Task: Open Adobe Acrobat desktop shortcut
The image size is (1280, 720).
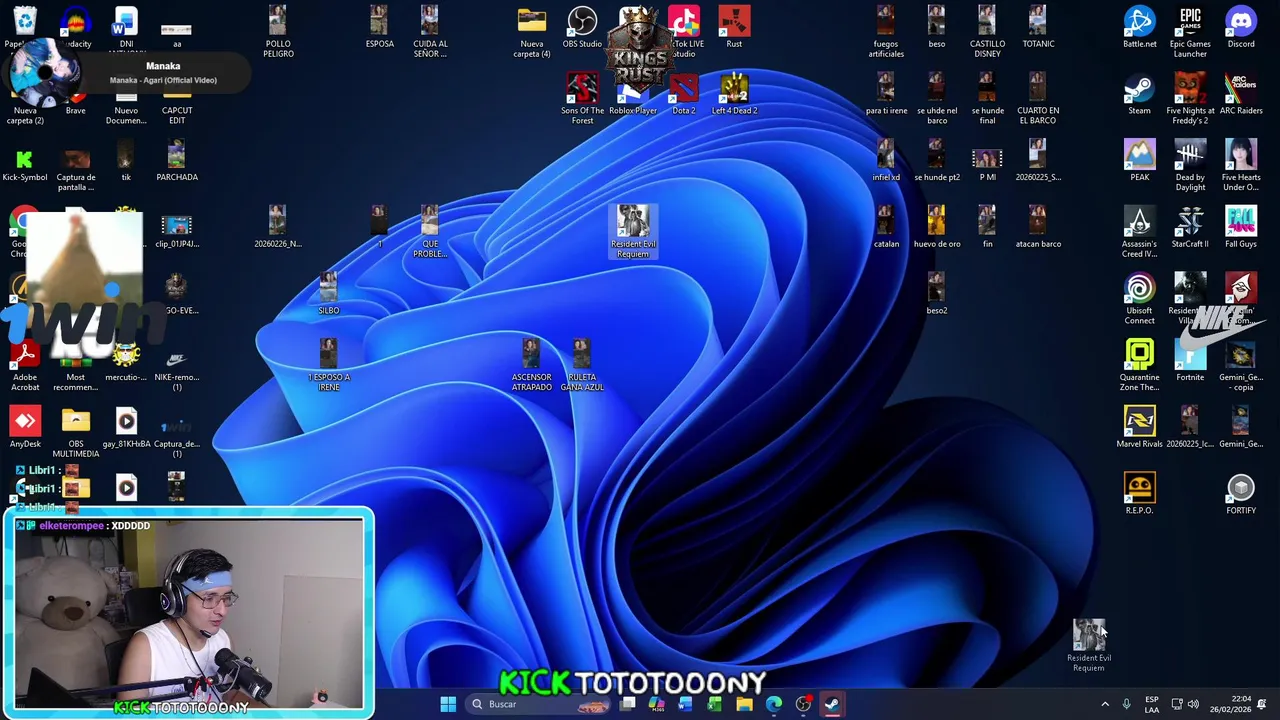Action: click(x=25, y=366)
